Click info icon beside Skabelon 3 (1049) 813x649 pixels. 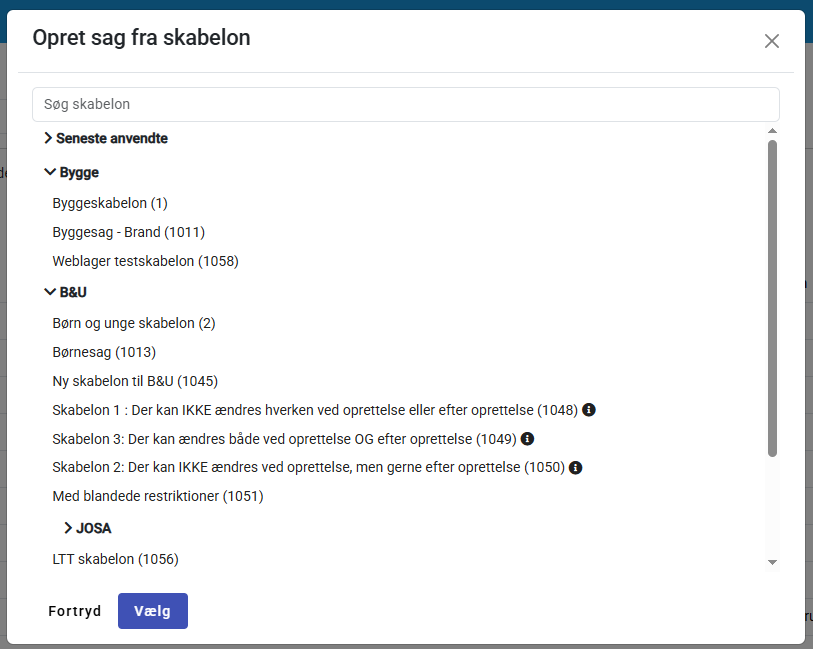(528, 438)
